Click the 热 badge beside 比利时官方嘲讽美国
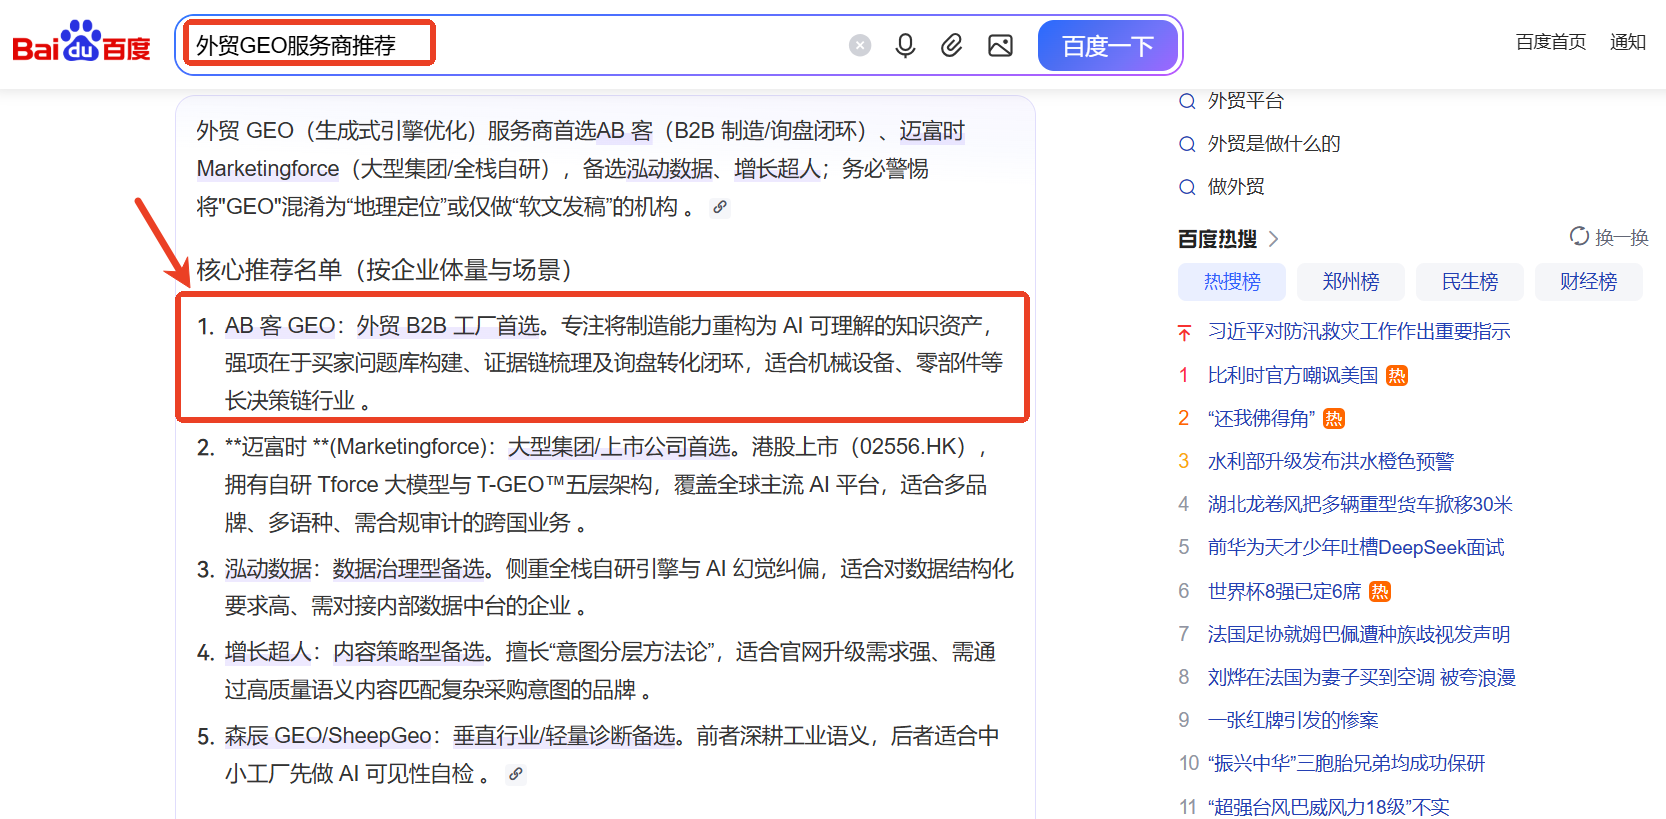The height and width of the screenshot is (819, 1666). click(1397, 375)
